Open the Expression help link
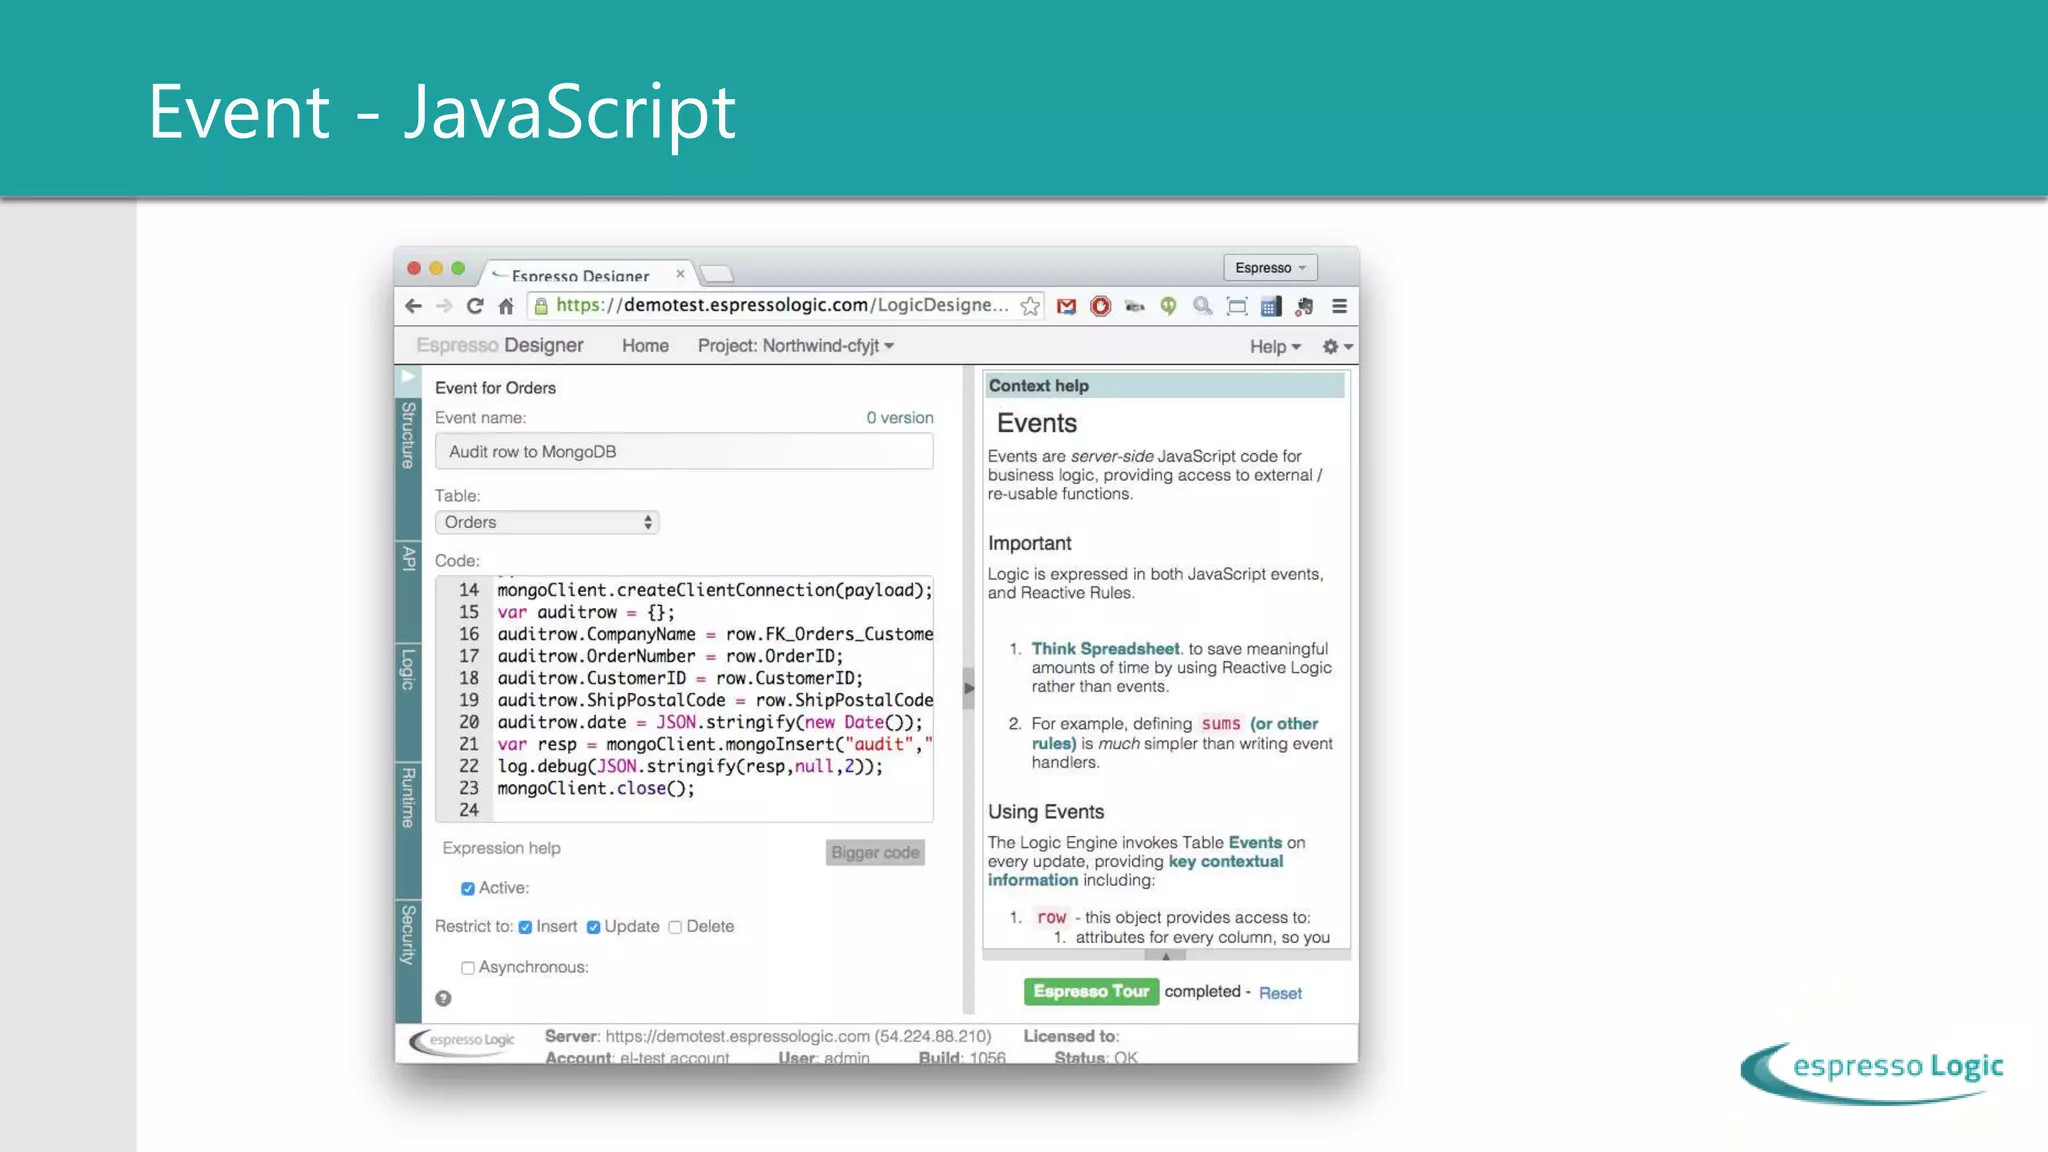The width and height of the screenshot is (2048, 1152). coord(501,848)
